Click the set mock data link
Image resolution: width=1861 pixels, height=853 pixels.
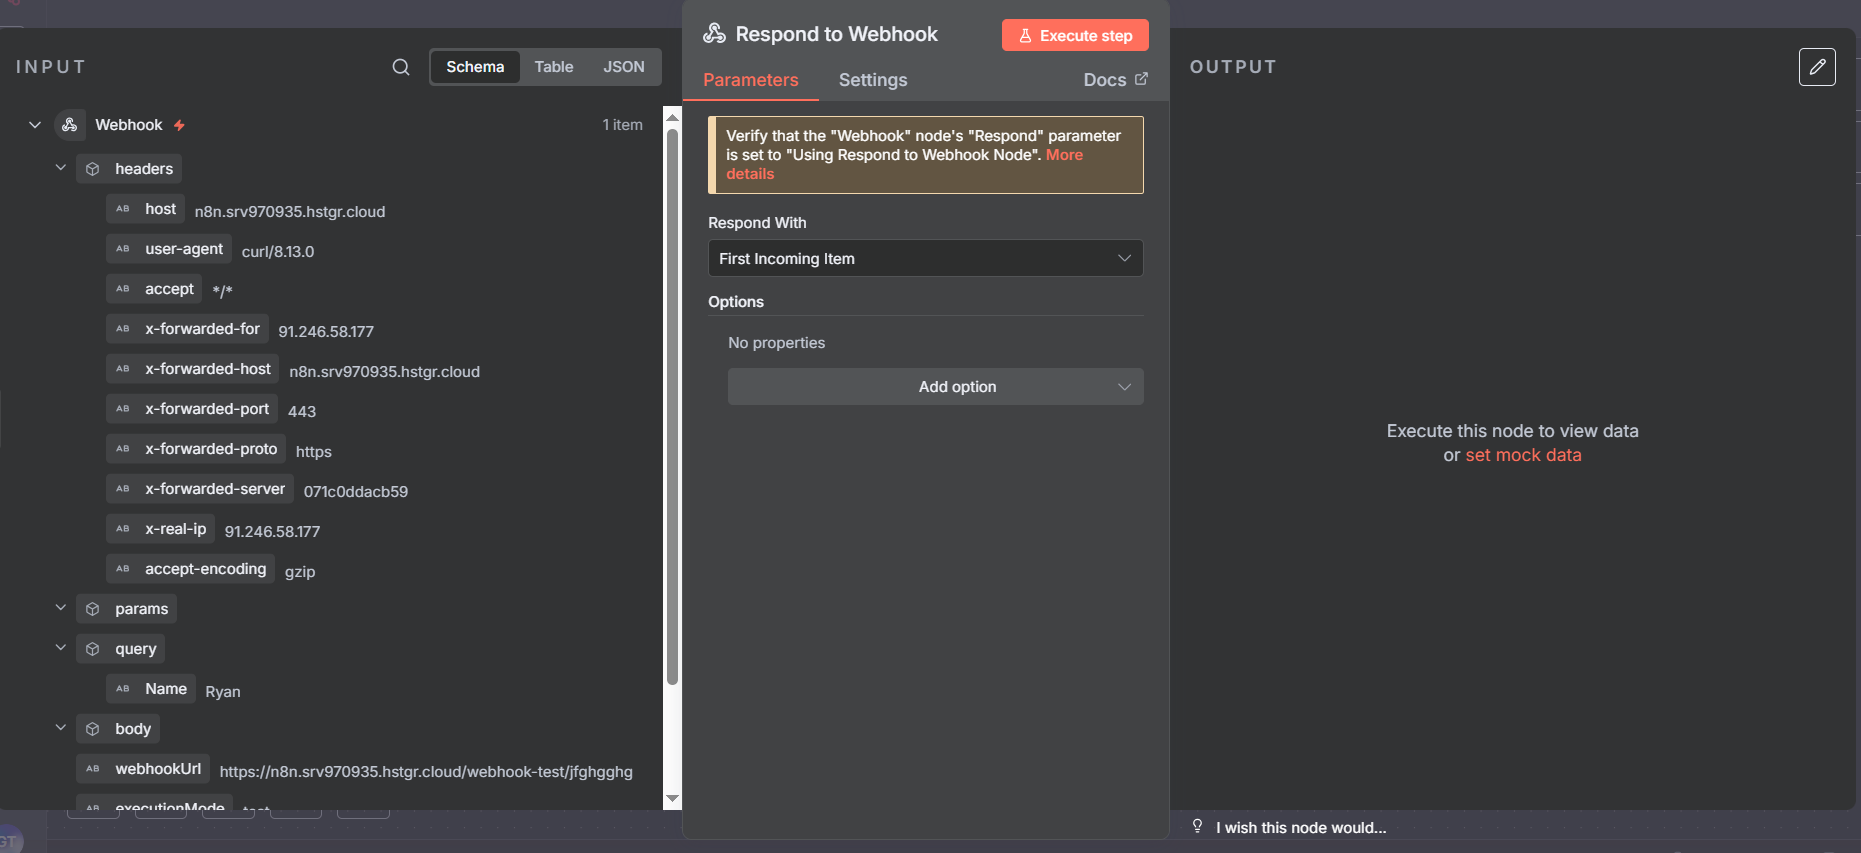click(x=1523, y=455)
